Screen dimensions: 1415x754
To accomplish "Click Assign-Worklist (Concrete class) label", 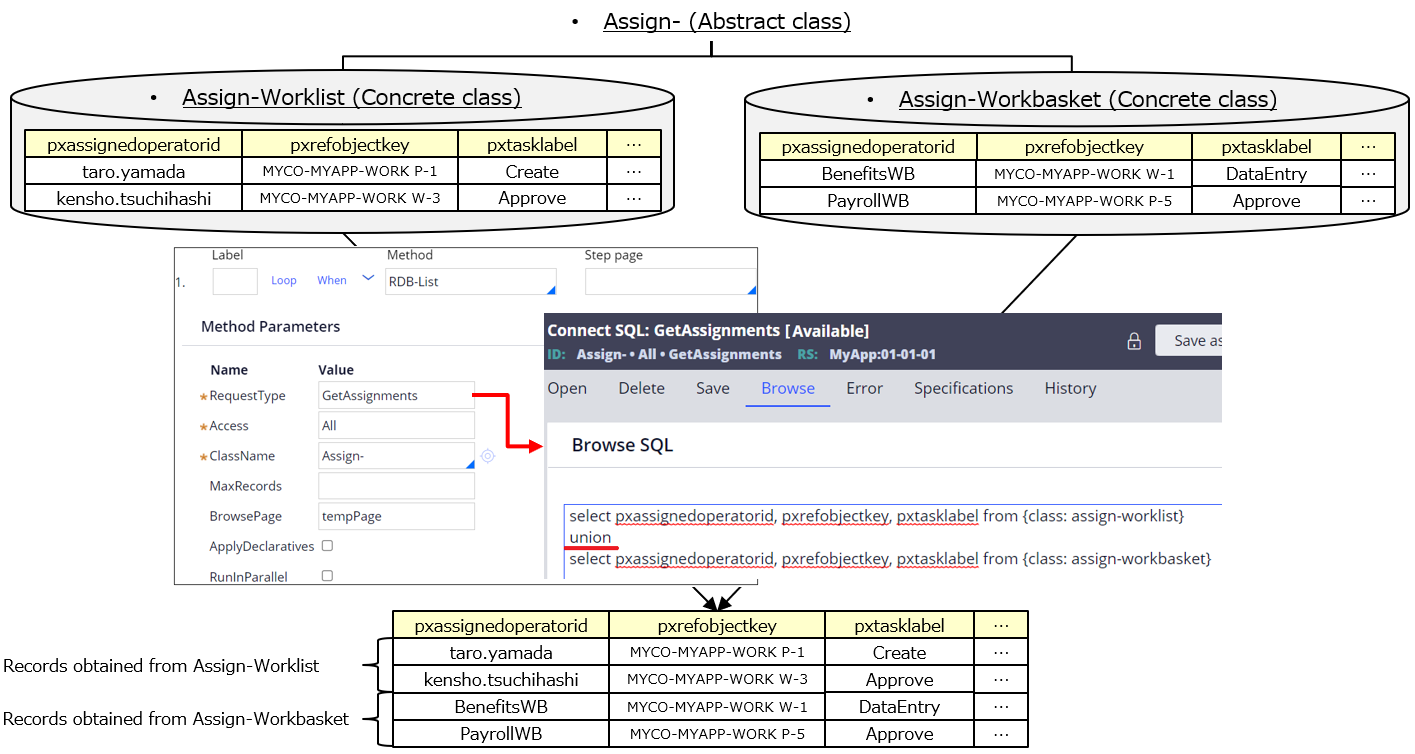I will point(351,97).
